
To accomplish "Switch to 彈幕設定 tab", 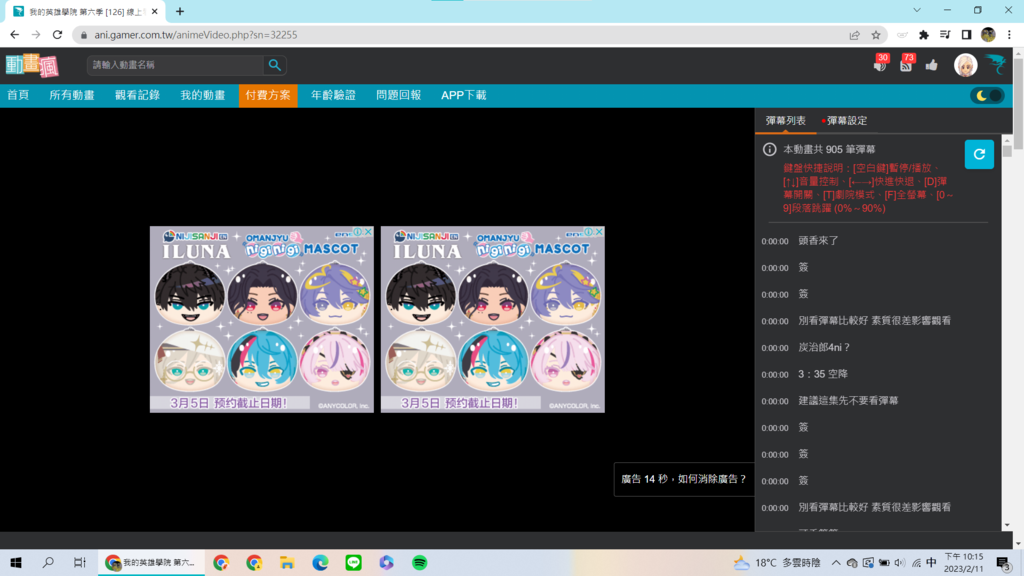I will click(x=845, y=121).
